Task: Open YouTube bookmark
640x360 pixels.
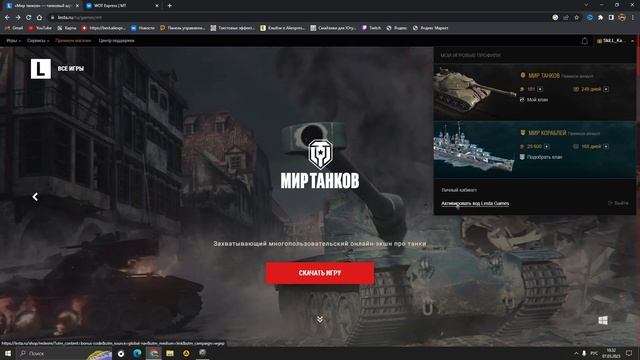Action: point(40,28)
